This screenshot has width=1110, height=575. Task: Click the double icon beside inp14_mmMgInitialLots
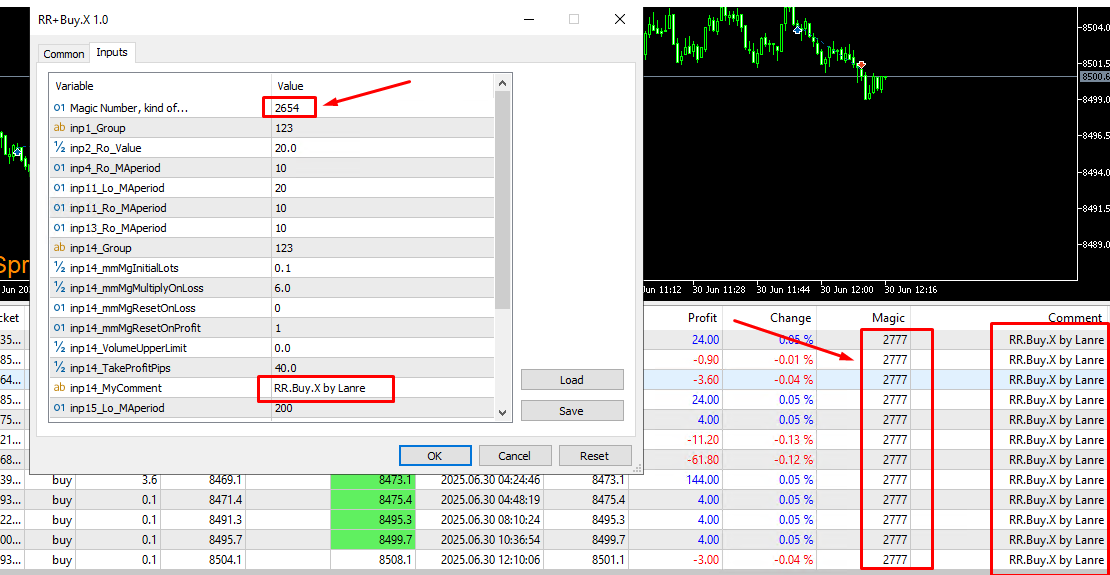59,268
